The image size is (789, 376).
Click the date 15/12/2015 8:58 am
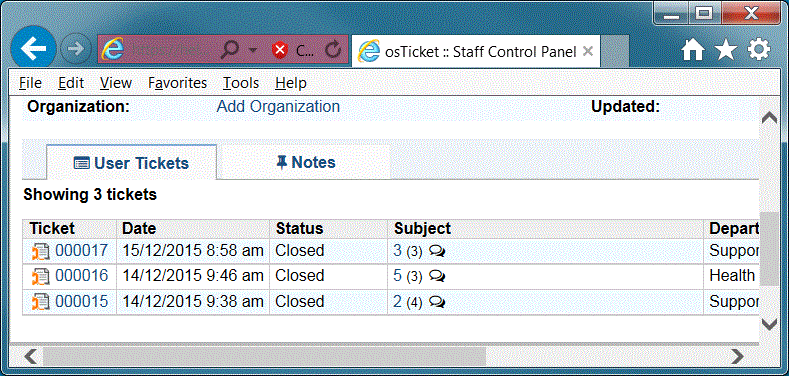[x=193, y=250]
